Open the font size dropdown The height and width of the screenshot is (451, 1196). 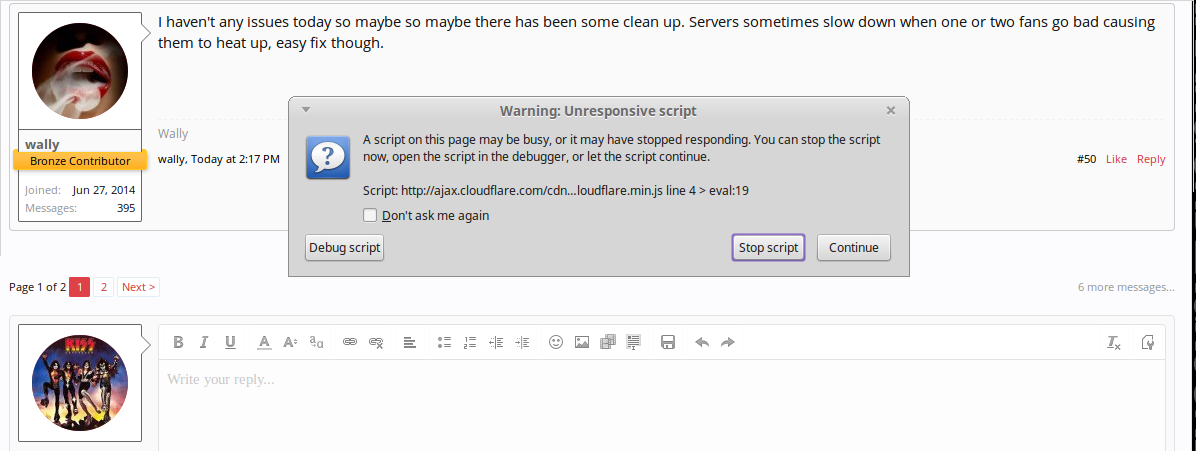coord(290,342)
